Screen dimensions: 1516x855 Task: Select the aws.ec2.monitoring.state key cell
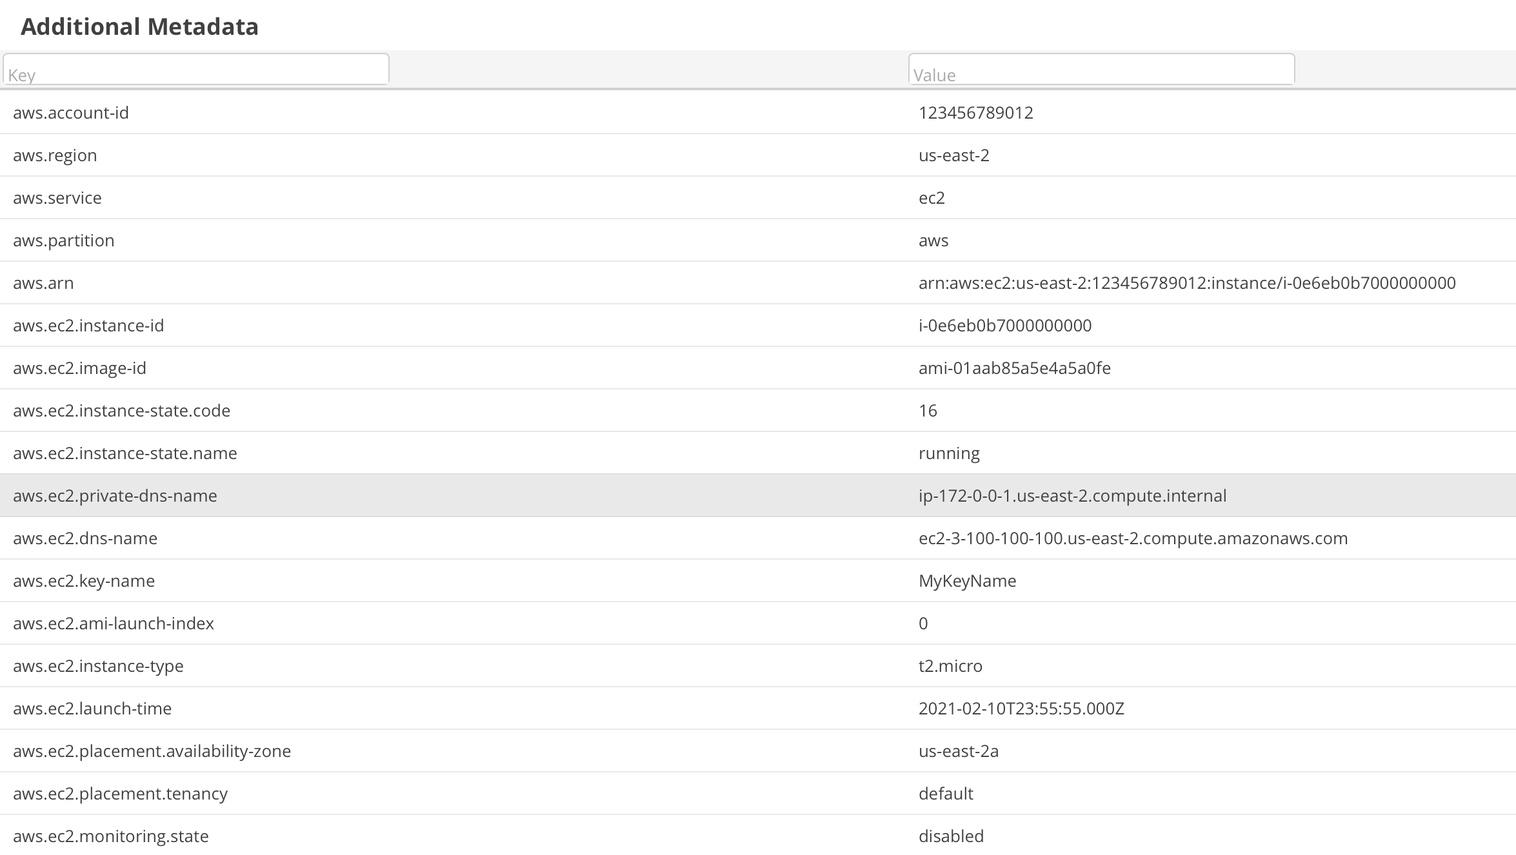111,836
